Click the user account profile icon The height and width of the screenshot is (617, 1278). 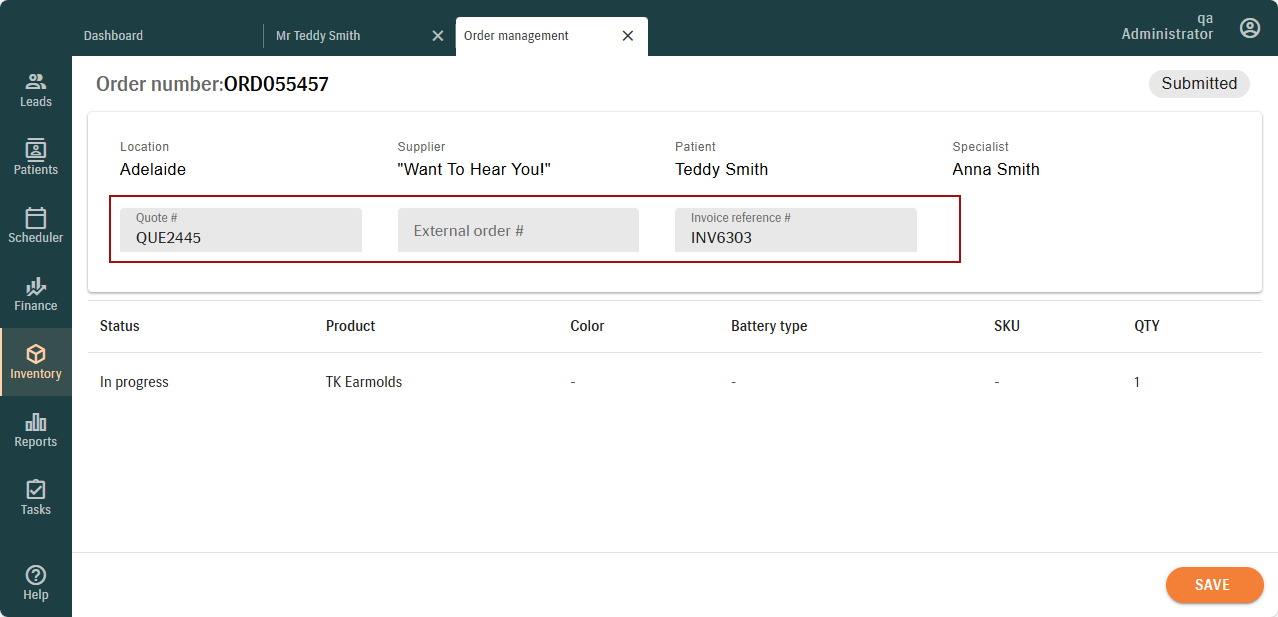coord(1249,28)
